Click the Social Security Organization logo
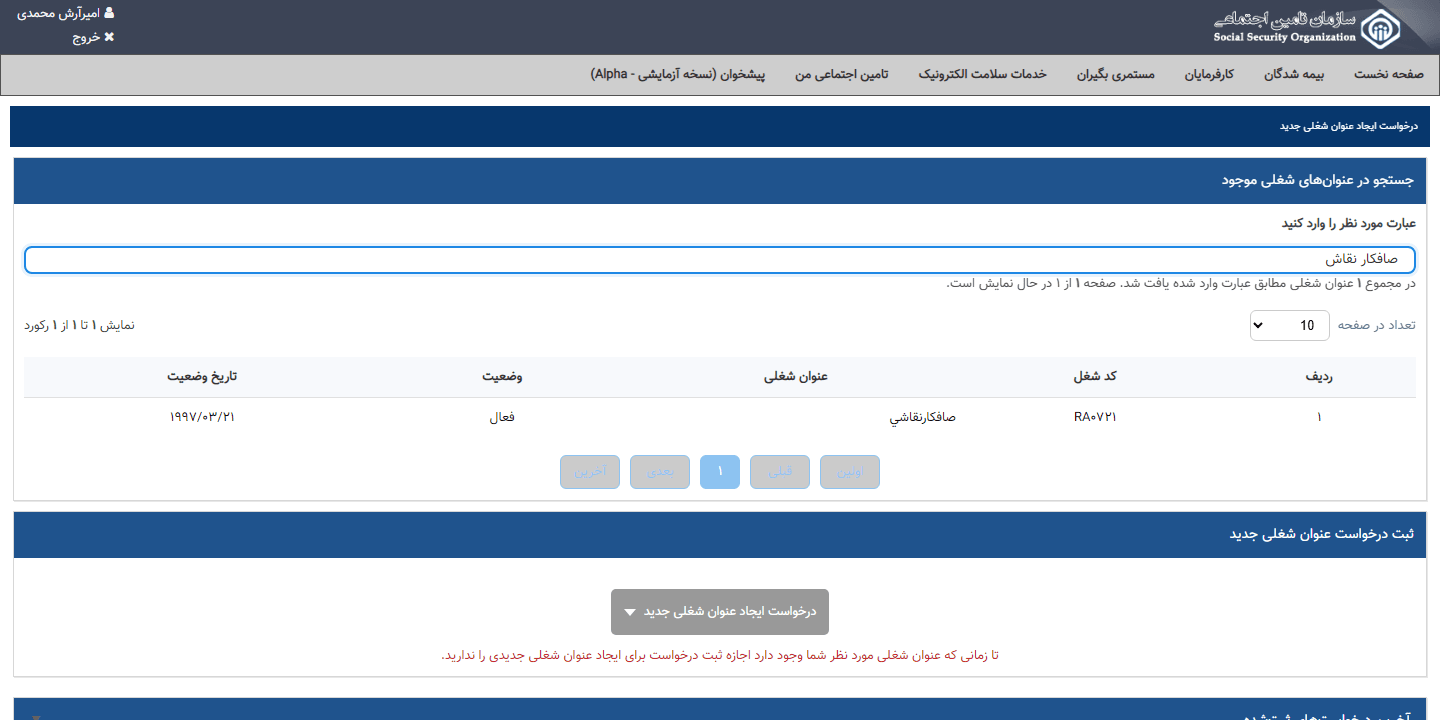 coord(1306,27)
